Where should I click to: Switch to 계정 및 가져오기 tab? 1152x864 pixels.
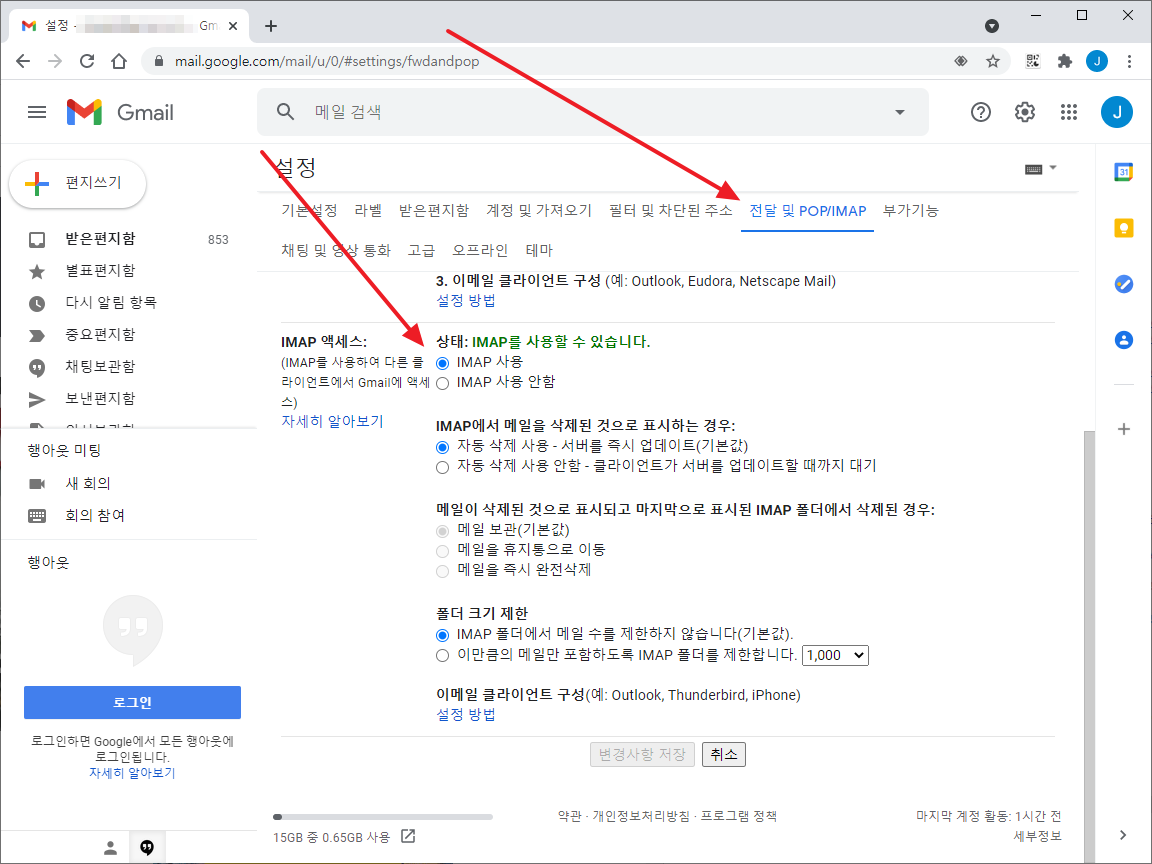click(x=539, y=211)
